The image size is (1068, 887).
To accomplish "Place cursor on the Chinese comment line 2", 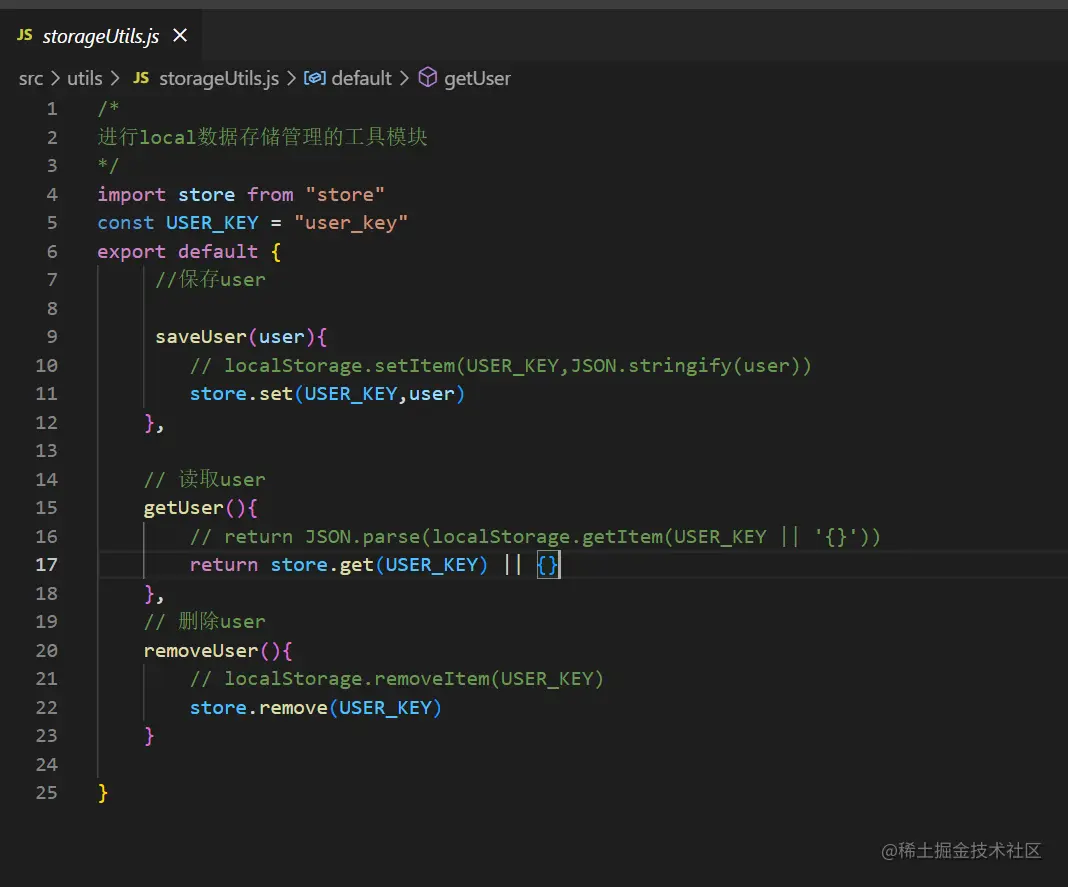I will click(262, 137).
